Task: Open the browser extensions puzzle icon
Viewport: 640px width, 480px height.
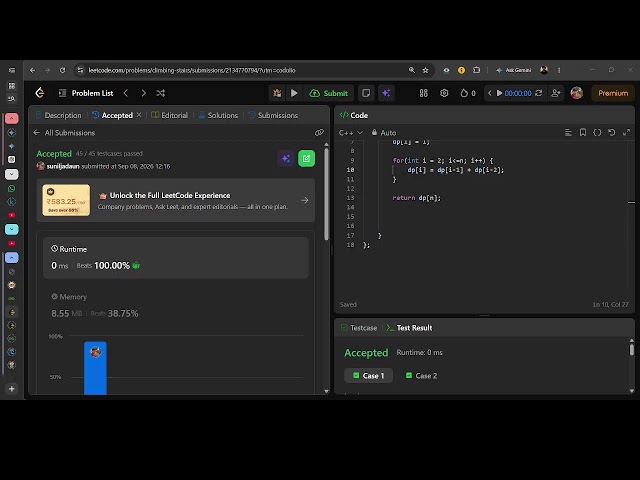Action: (476, 70)
